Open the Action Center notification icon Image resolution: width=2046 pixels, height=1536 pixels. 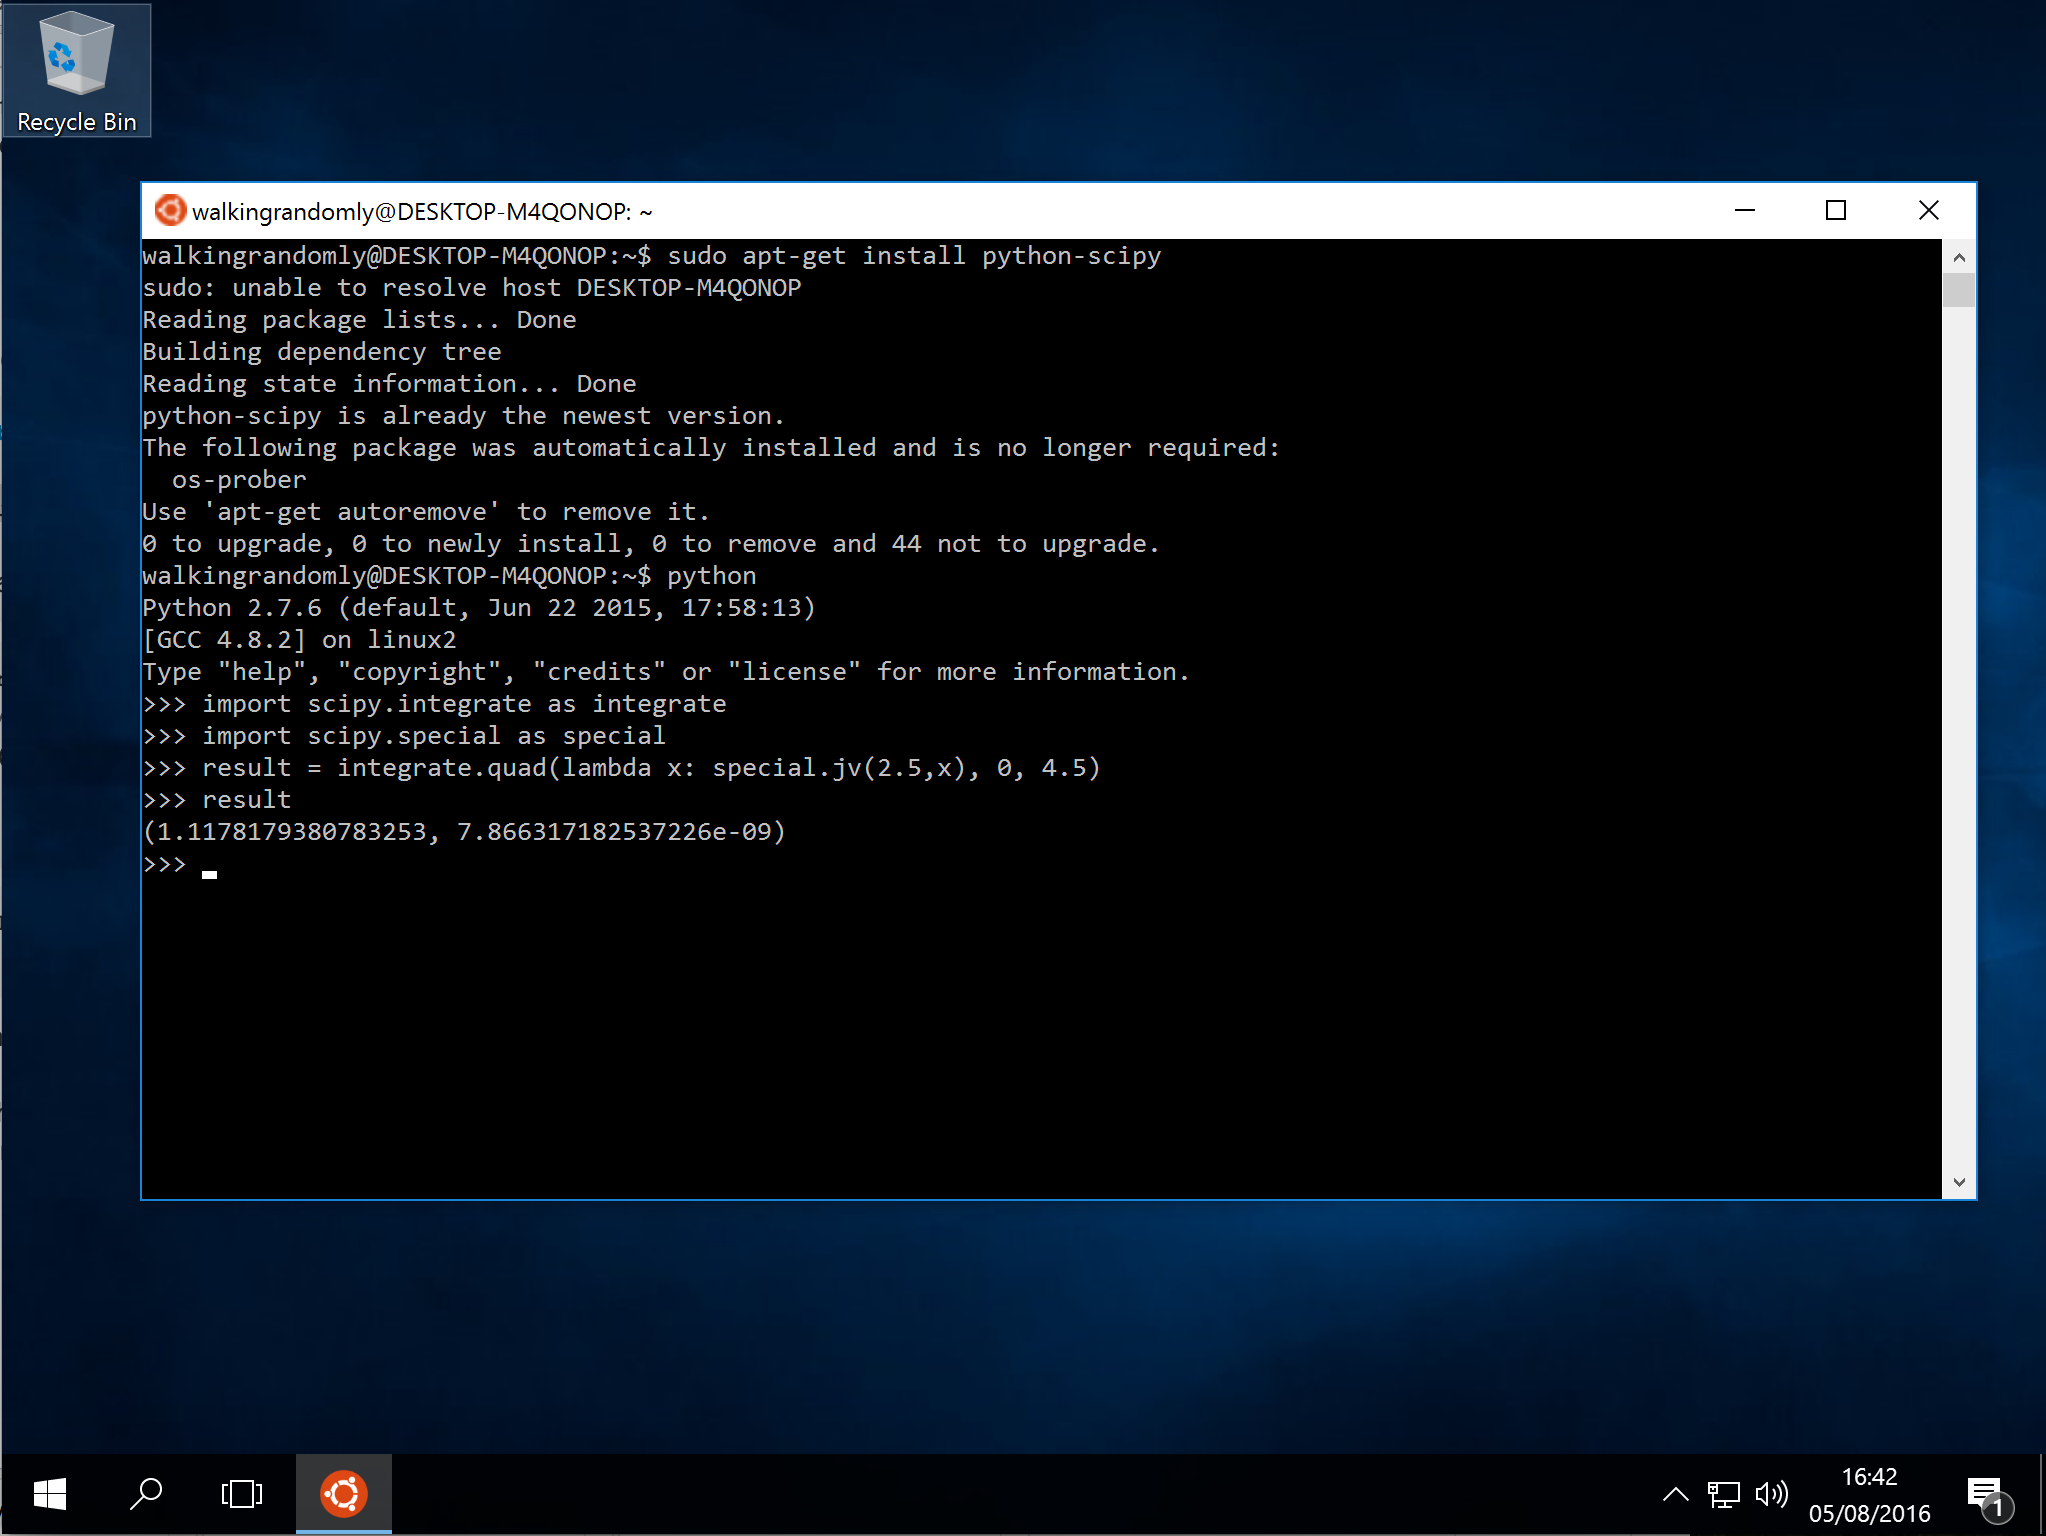pyautogui.click(x=1986, y=1495)
